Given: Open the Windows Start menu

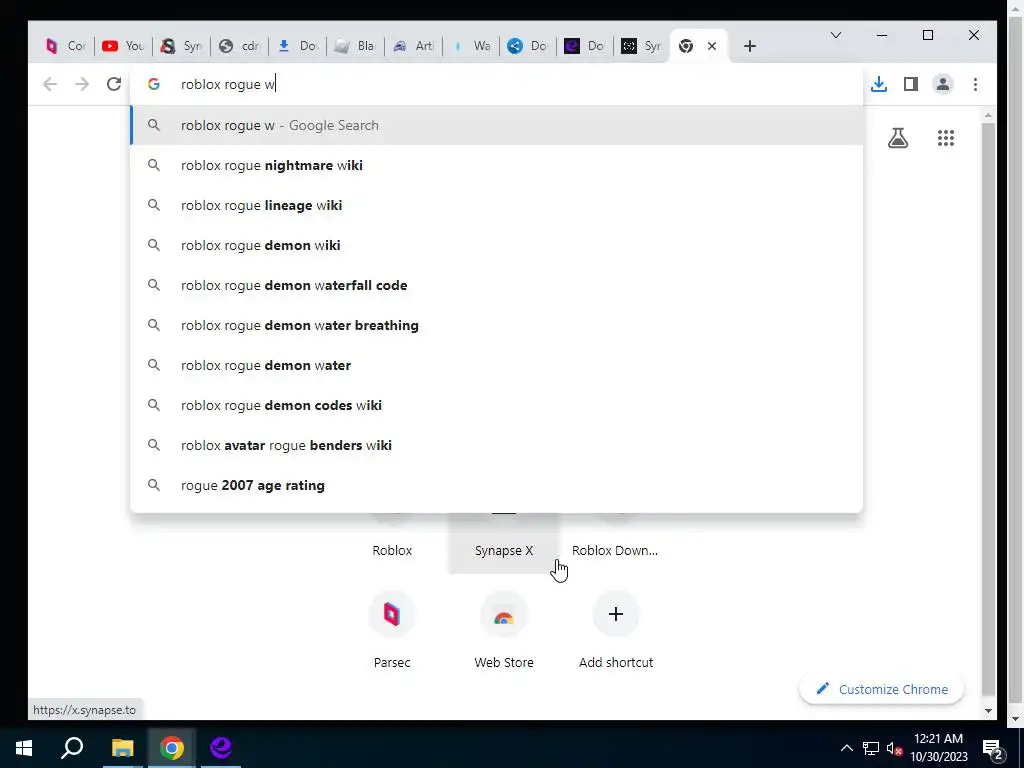Looking at the screenshot, I should point(24,748).
